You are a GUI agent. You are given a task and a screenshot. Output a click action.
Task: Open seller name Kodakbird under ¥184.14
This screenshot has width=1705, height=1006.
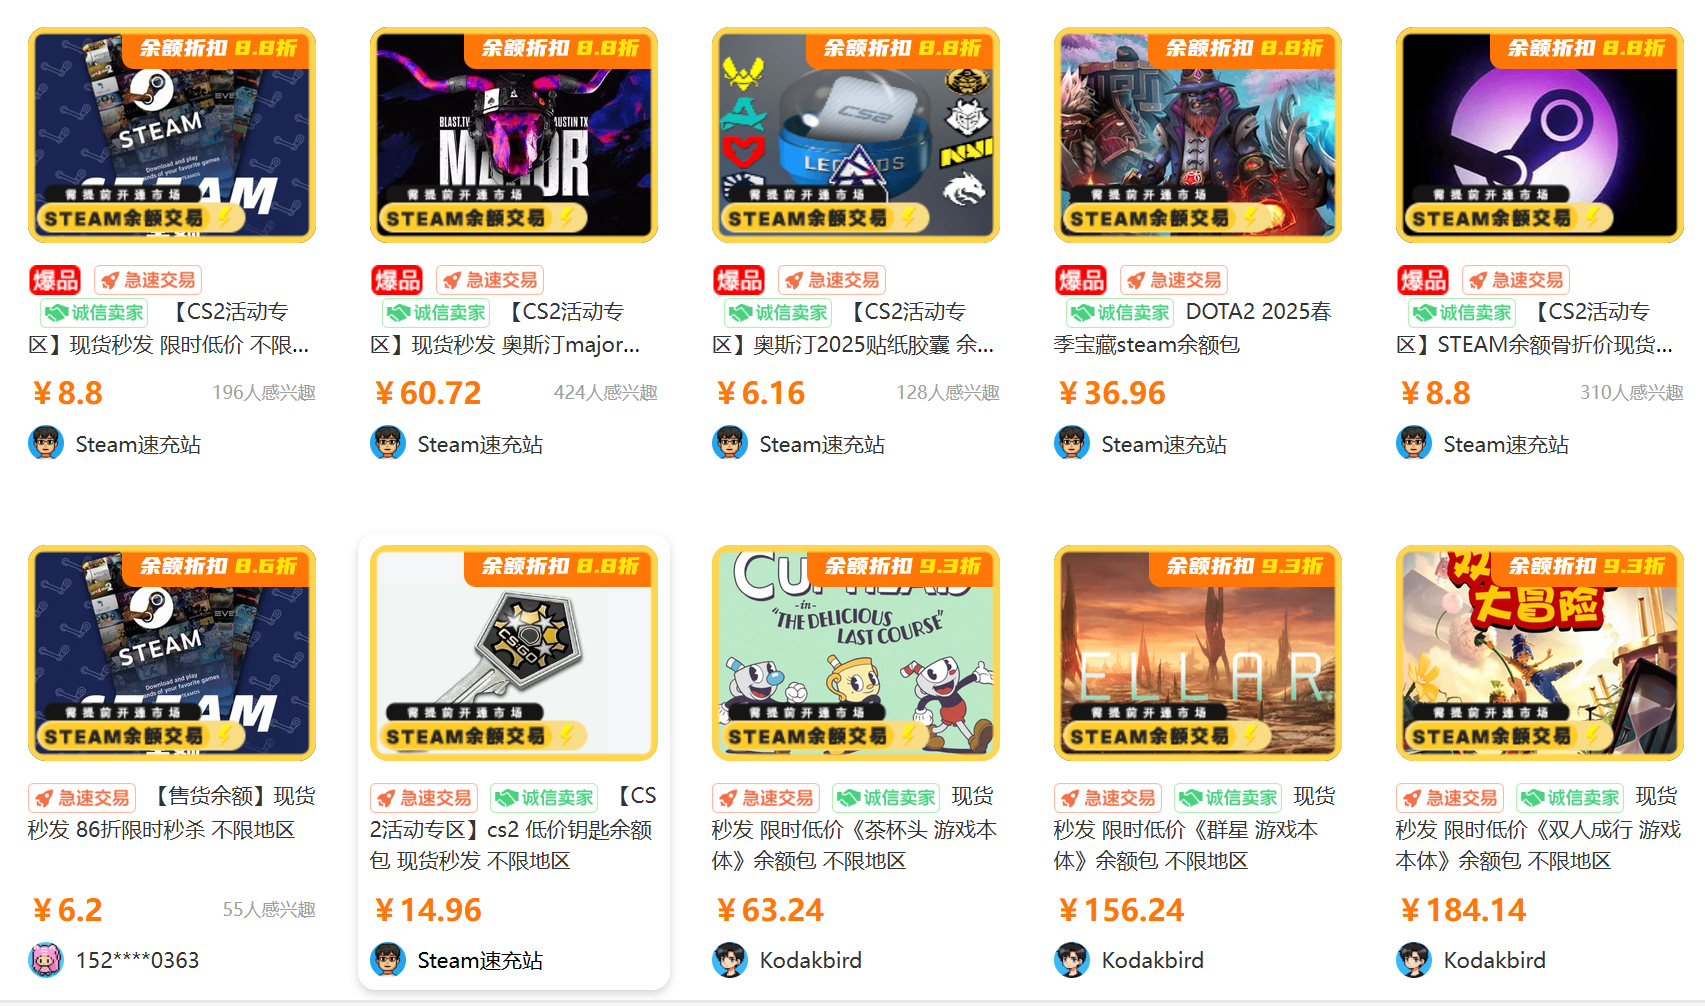tap(1494, 960)
